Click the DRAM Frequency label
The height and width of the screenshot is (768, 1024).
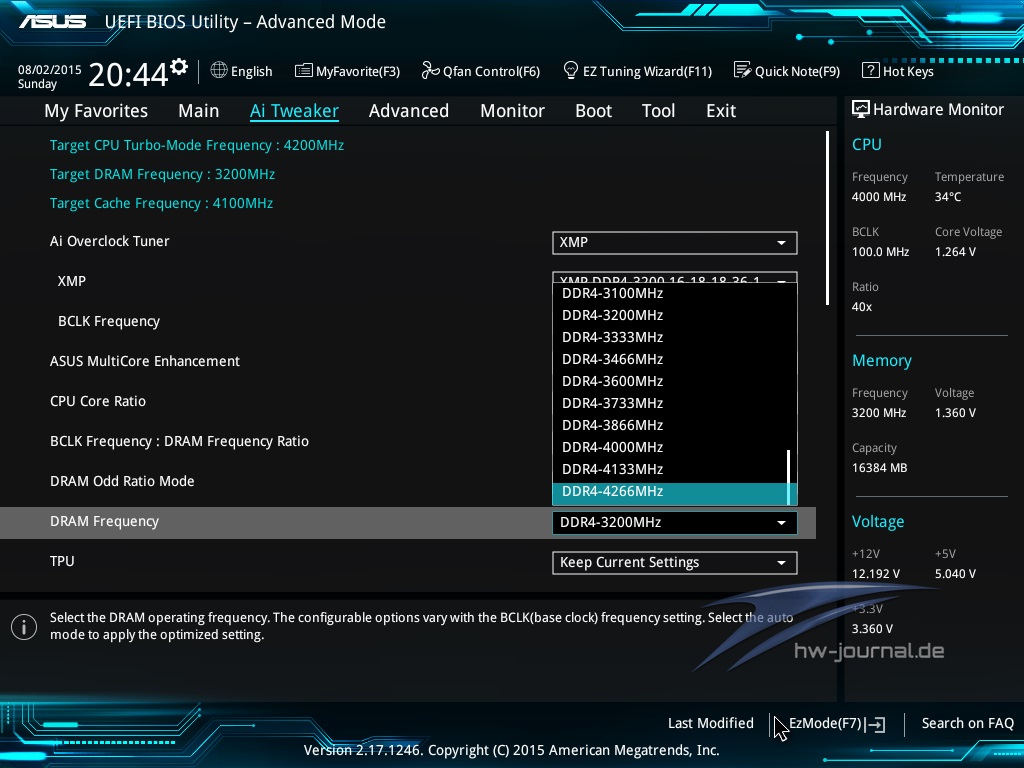(x=104, y=521)
